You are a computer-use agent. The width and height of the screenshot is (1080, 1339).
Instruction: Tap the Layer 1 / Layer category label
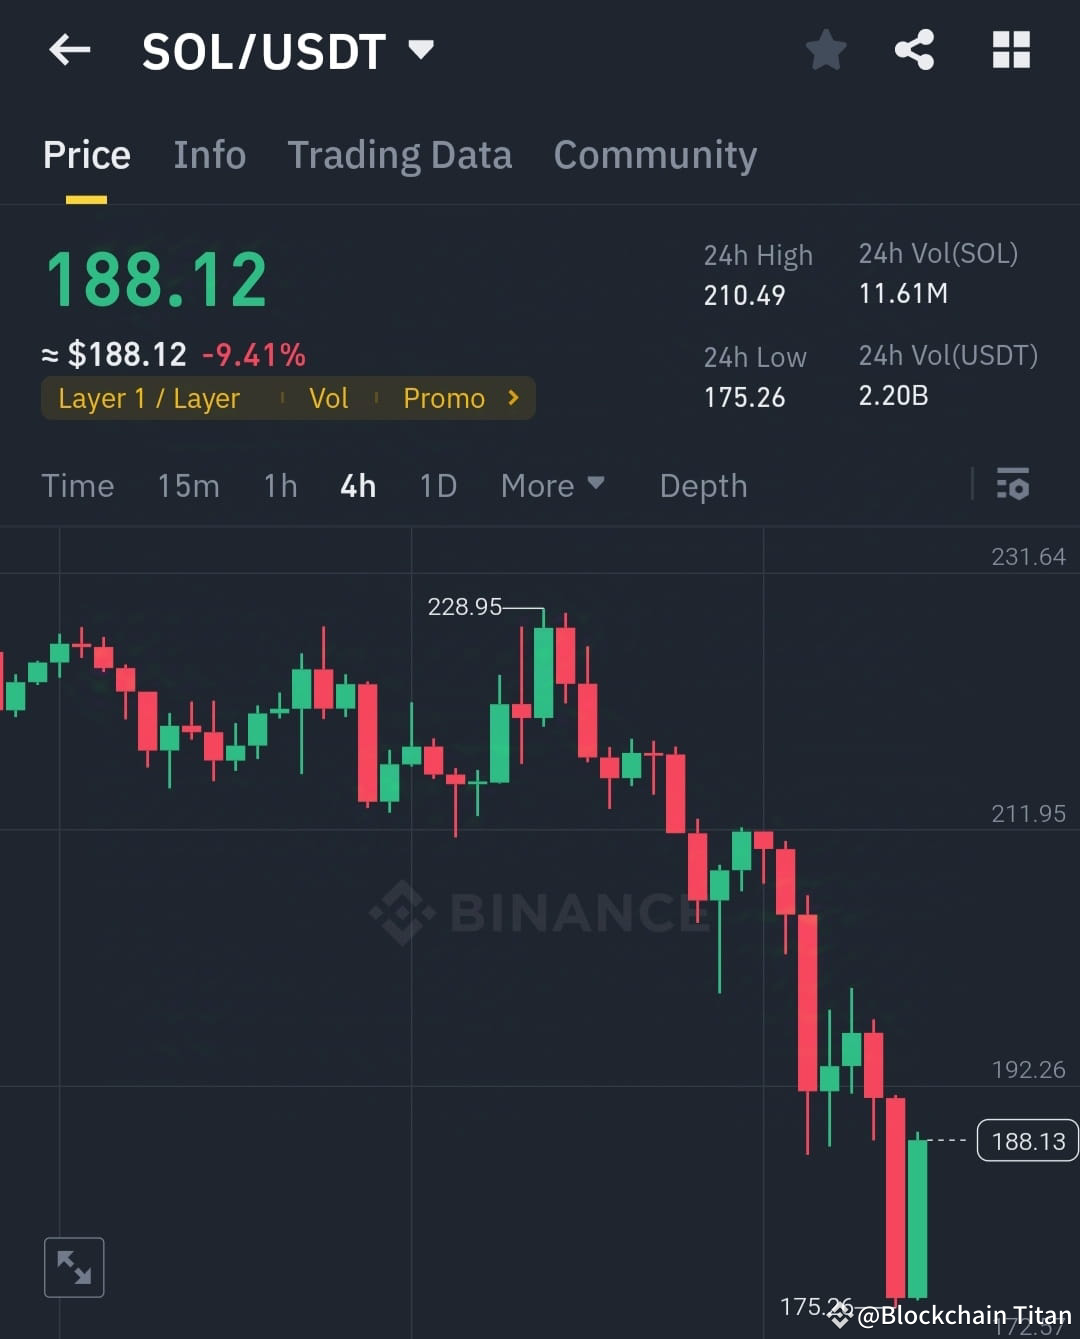pyautogui.click(x=148, y=397)
